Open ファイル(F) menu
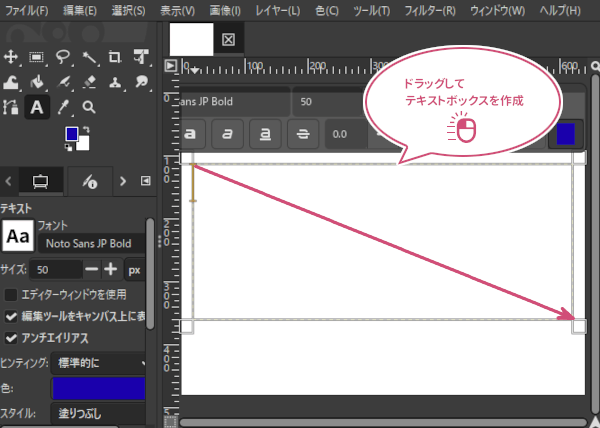600x428 pixels. tap(26, 10)
